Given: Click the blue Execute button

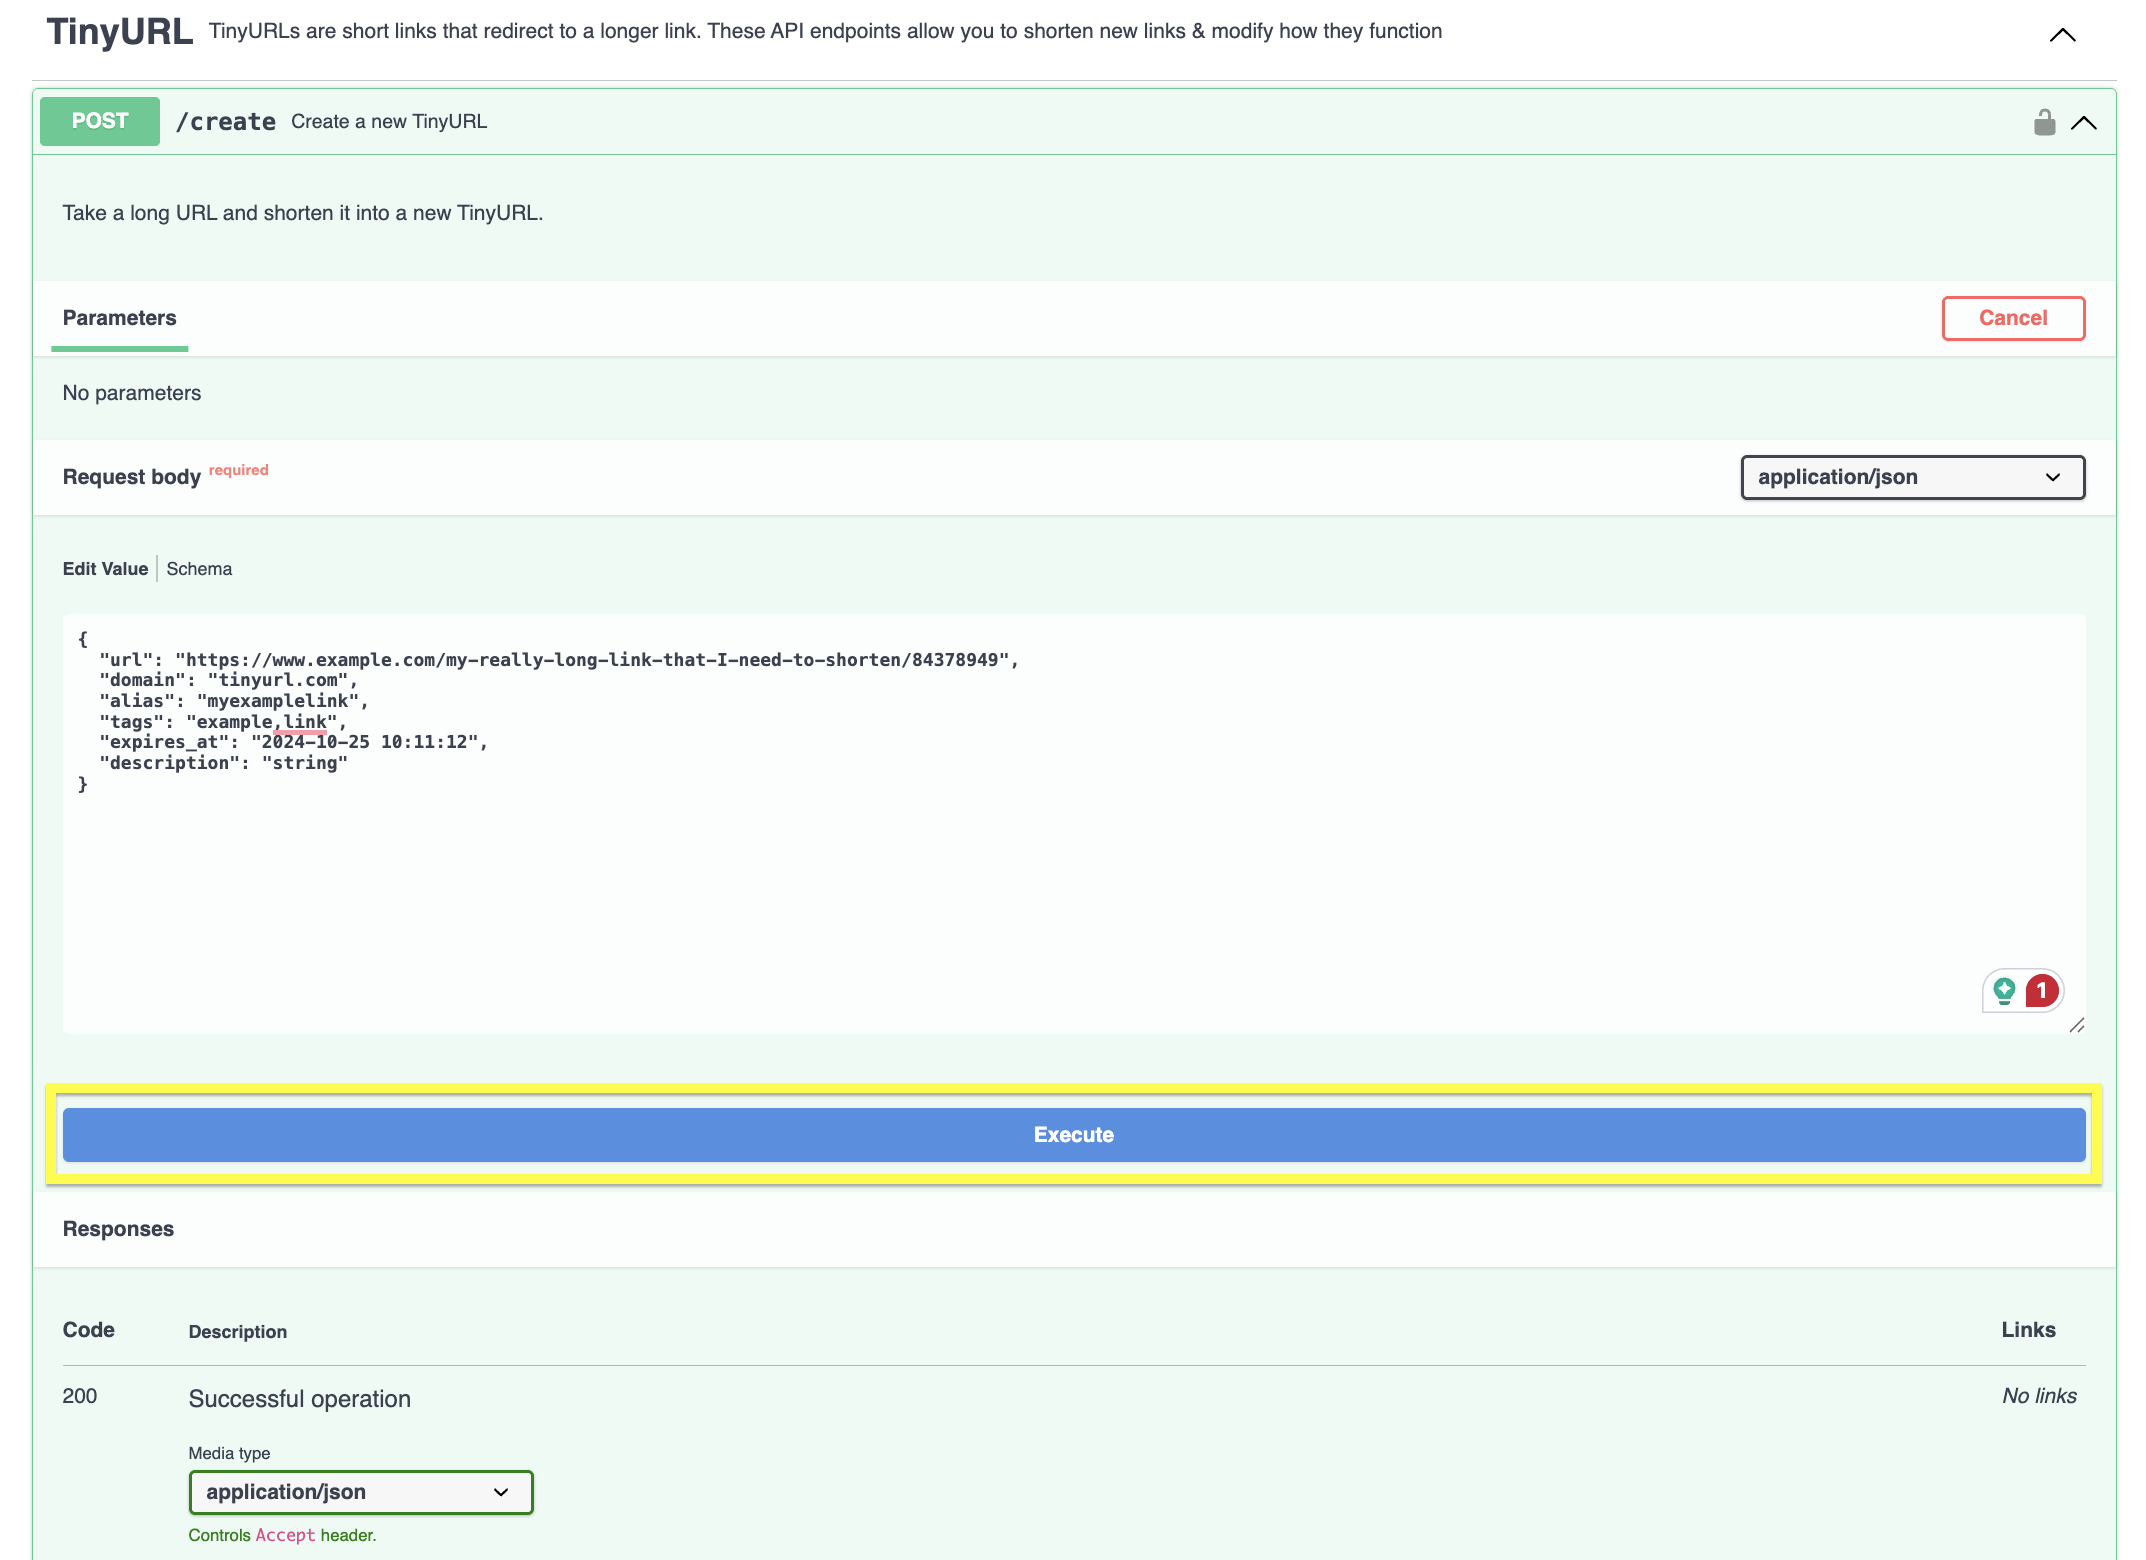Looking at the screenshot, I should 1073,1134.
